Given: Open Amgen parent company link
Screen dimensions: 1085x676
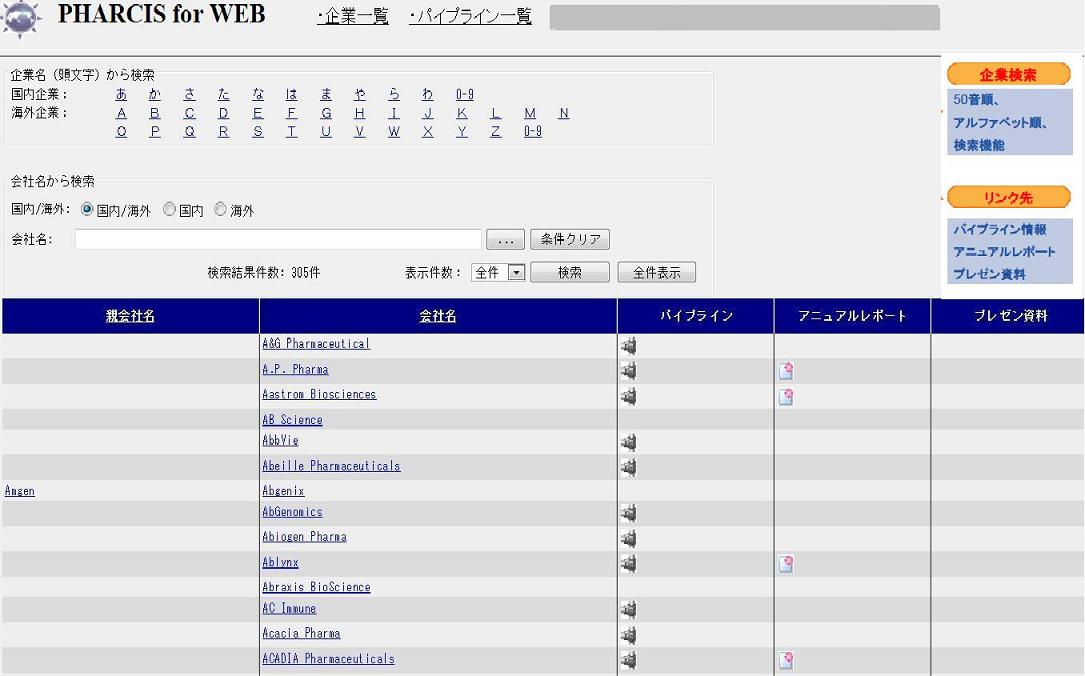Looking at the screenshot, I should (x=19, y=491).
